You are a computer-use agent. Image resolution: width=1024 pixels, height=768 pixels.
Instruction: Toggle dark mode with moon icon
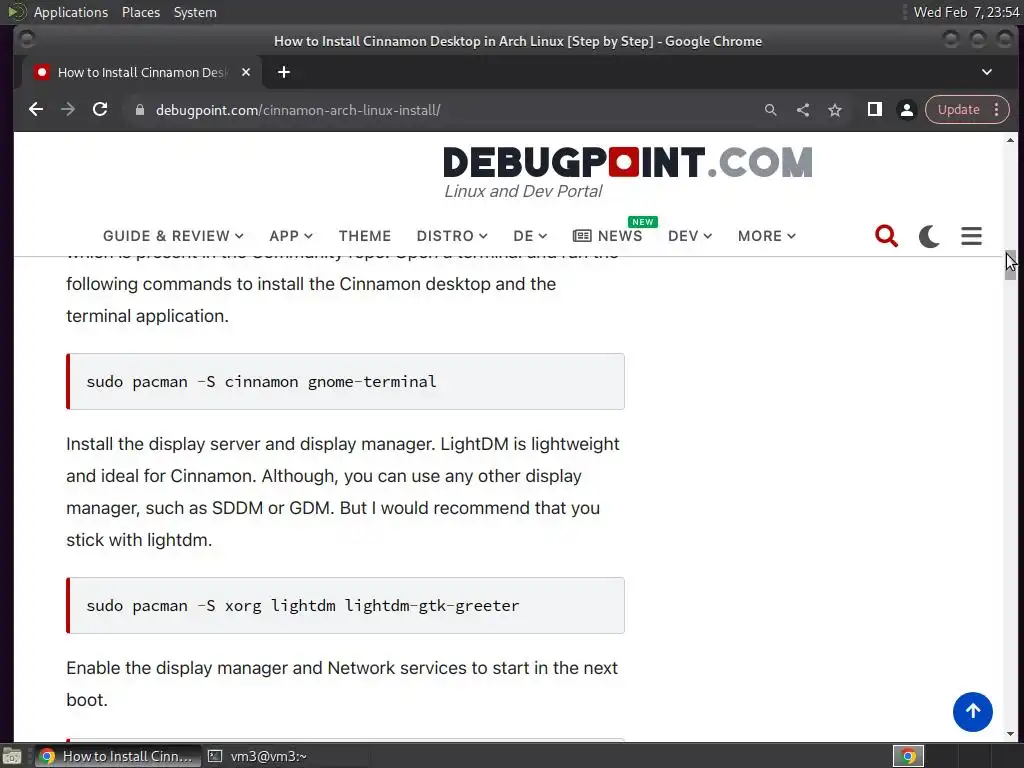(x=929, y=236)
